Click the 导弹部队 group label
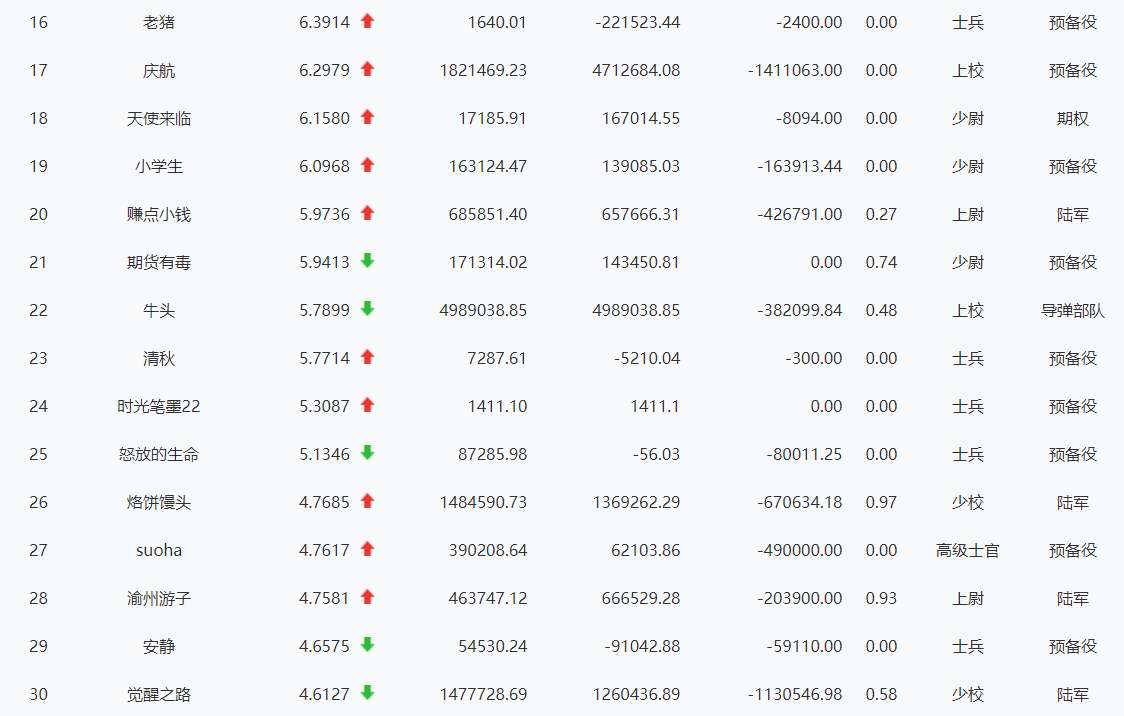Screen dimensions: 1124x716 1072,310
